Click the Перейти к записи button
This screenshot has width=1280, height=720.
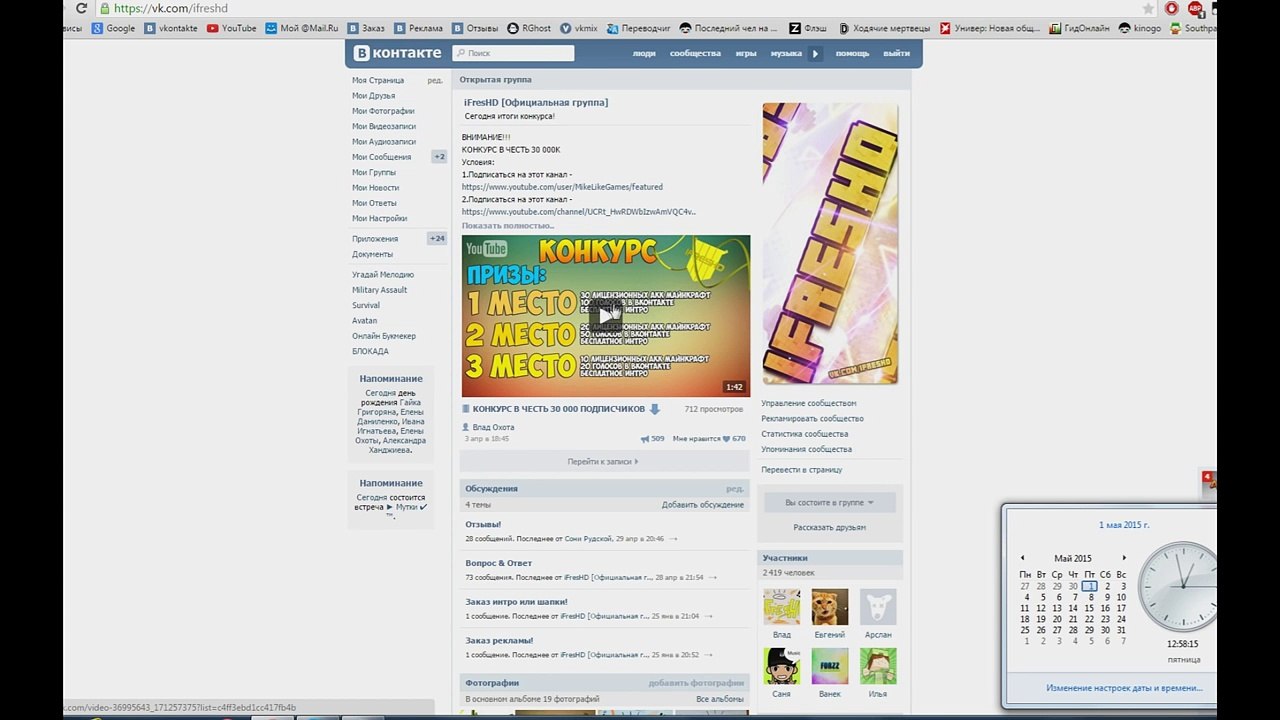coord(604,461)
